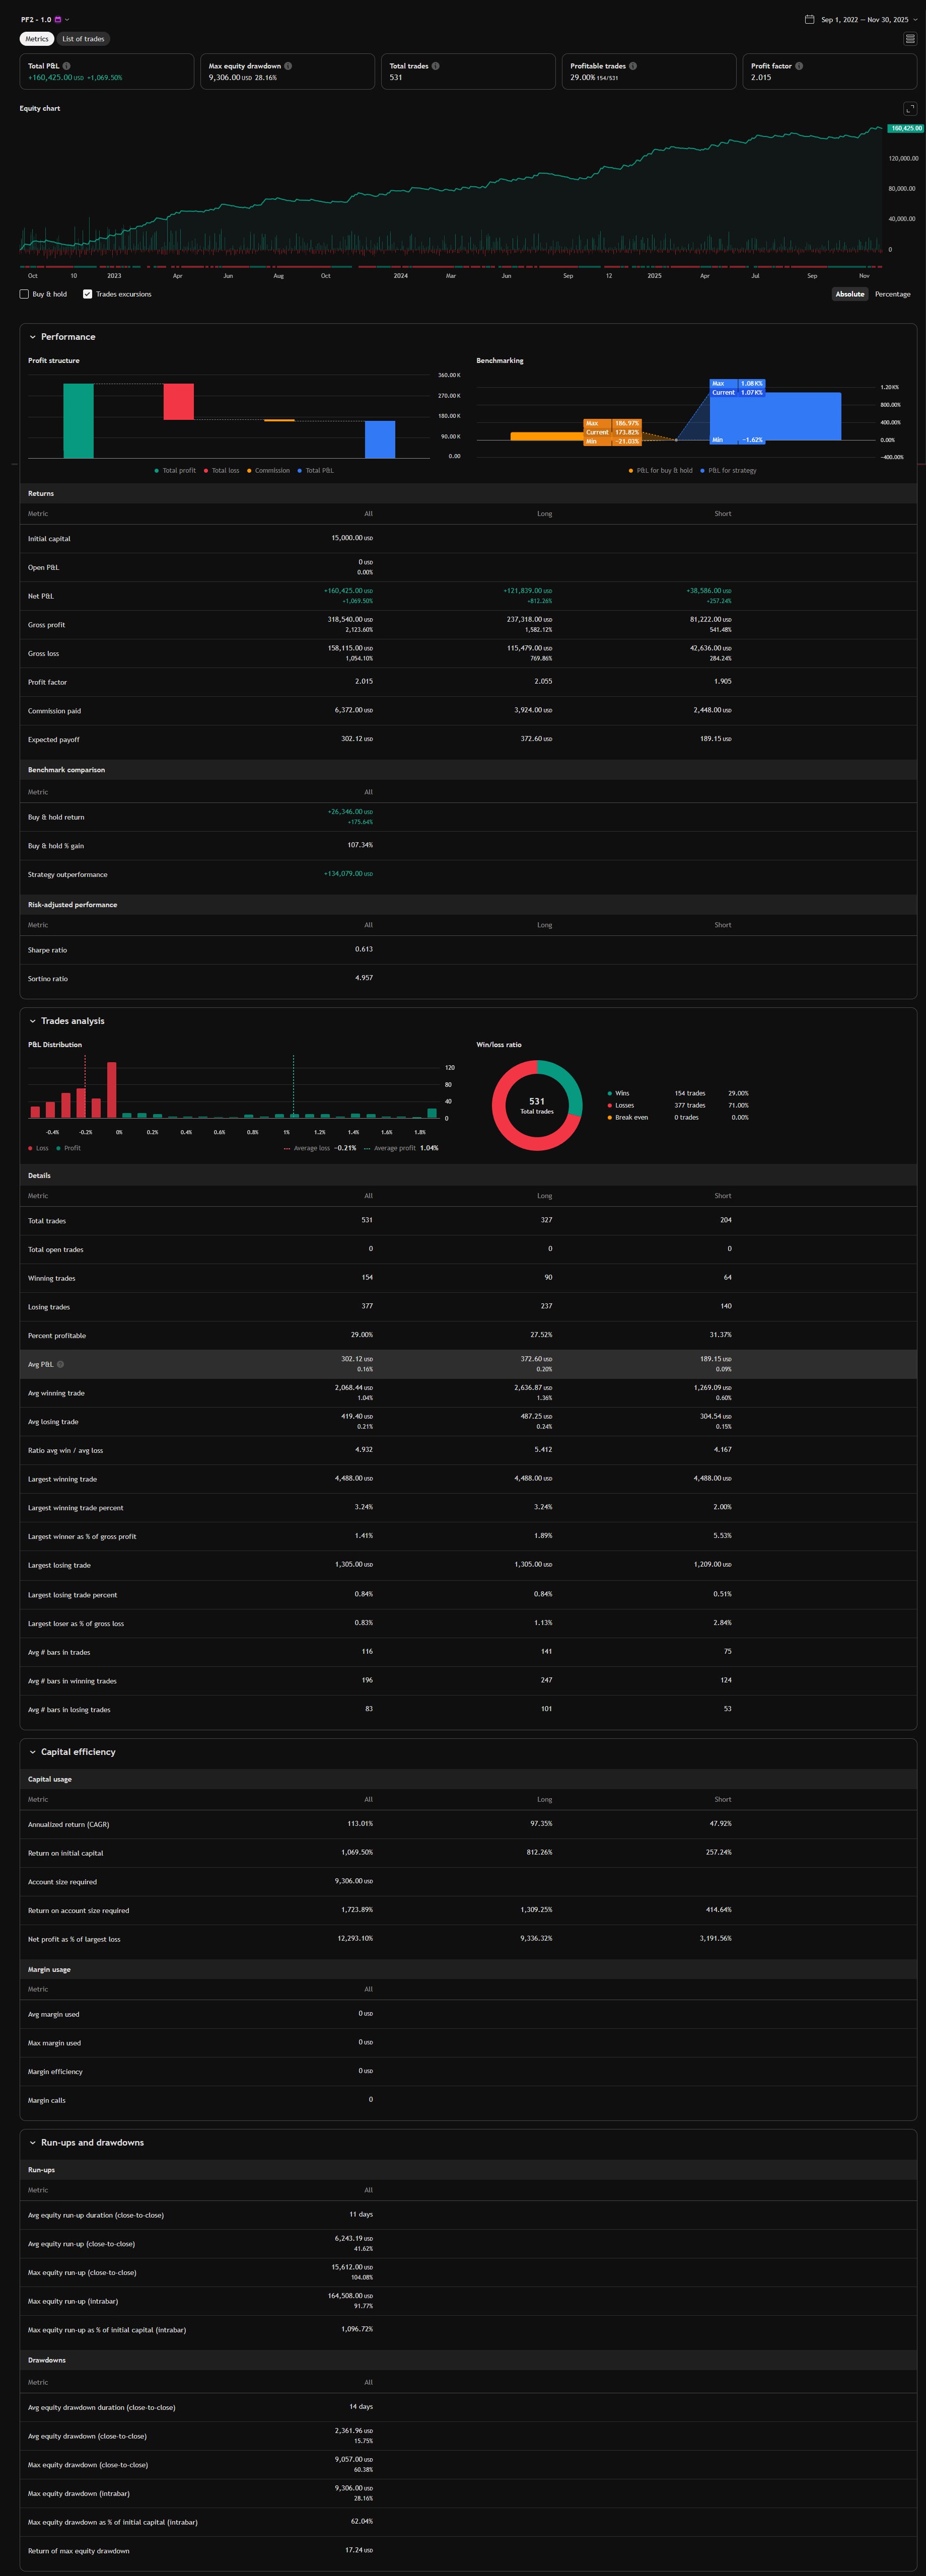Click the info icon beside Max equity drawdown
The width and height of the screenshot is (926, 2576).
pyautogui.click(x=288, y=66)
